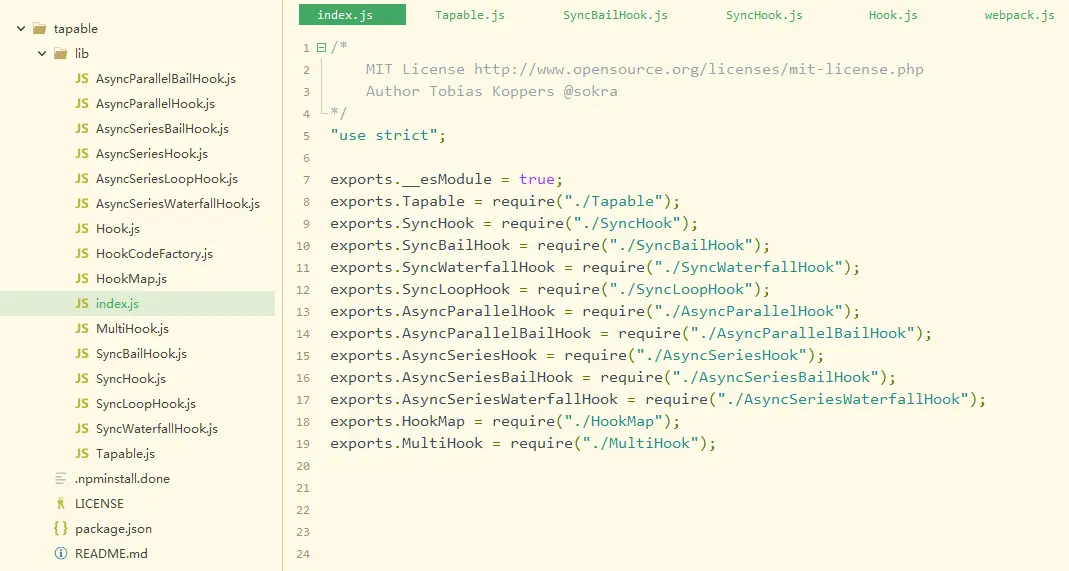Open MultiHook.js from the file tree
This screenshot has width=1069, height=571.
pos(132,328)
